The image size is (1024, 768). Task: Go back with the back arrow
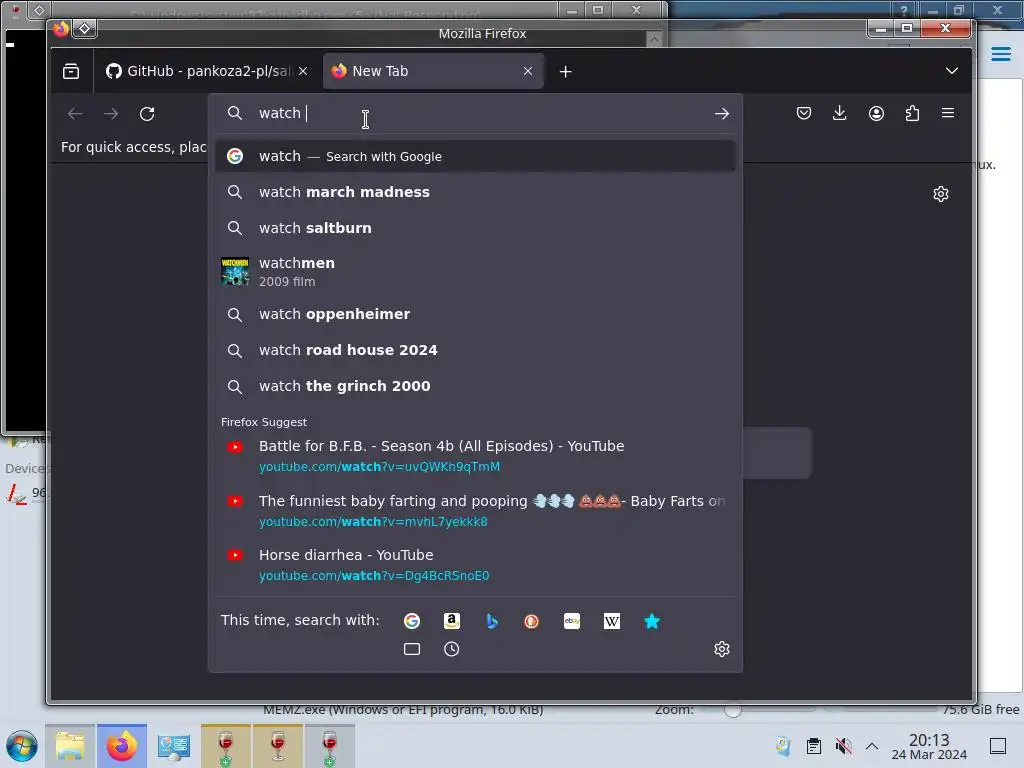pos(75,114)
